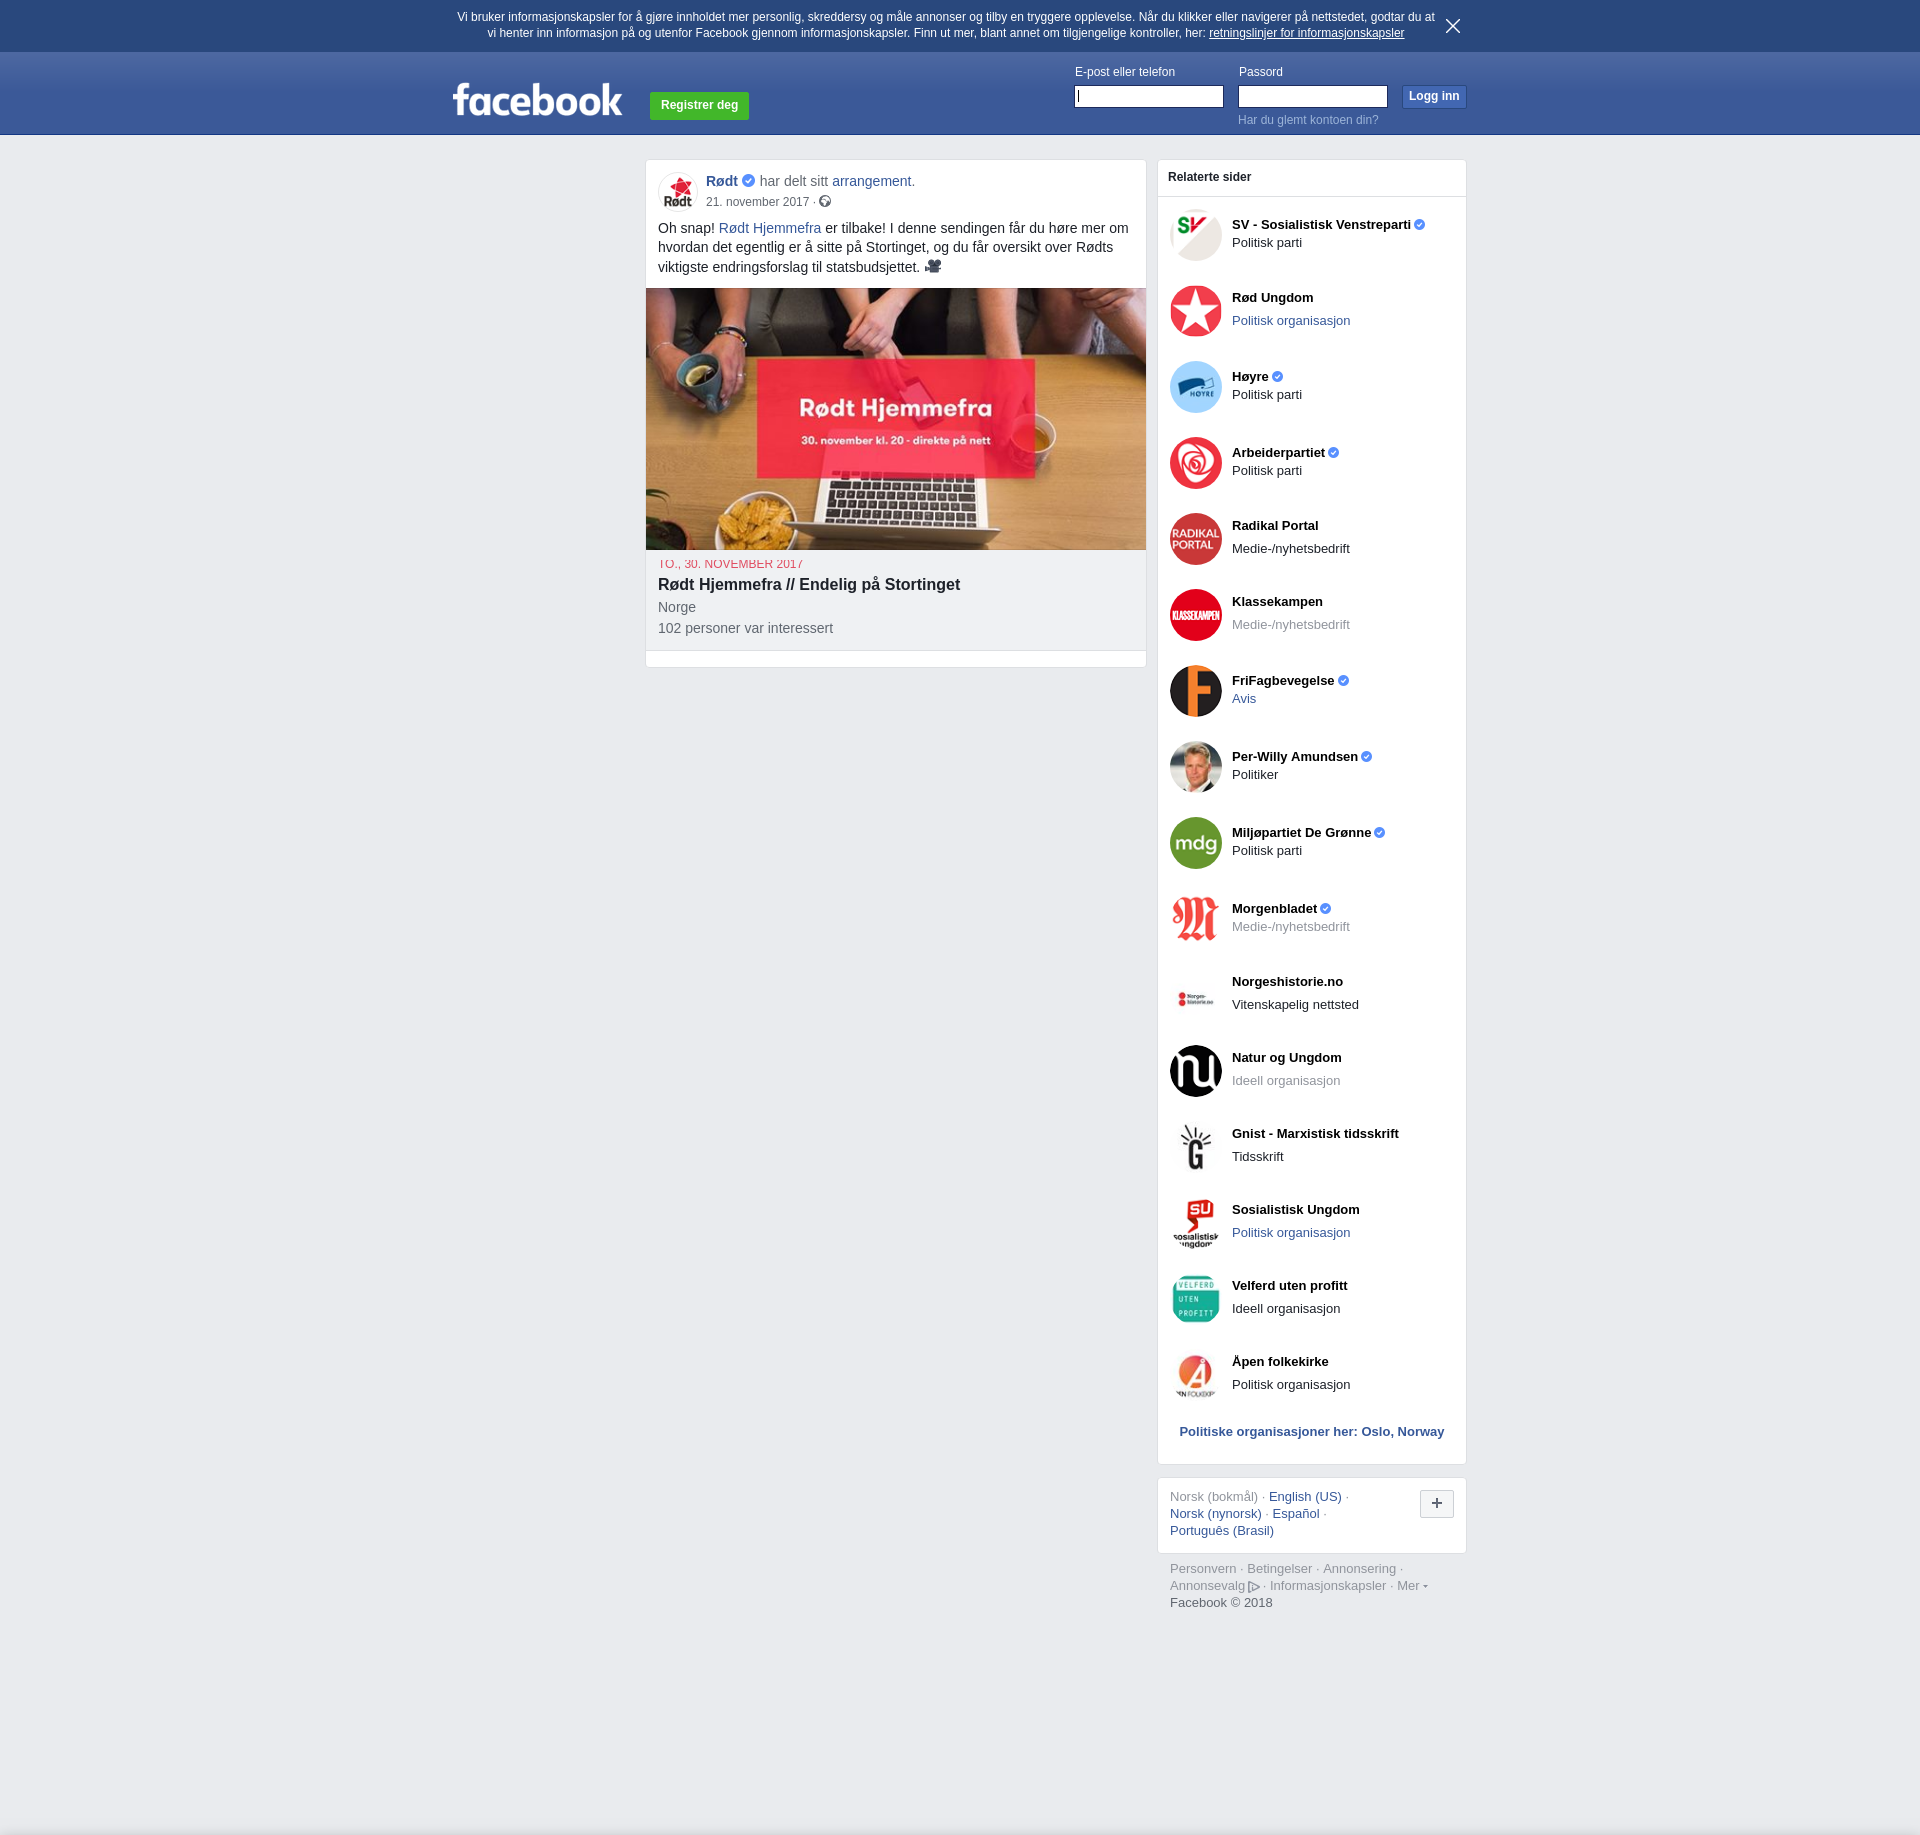The image size is (1920, 1835).
Task: Open Miljøpartiet De Grønne mdg logo
Action: (x=1195, y=843)
